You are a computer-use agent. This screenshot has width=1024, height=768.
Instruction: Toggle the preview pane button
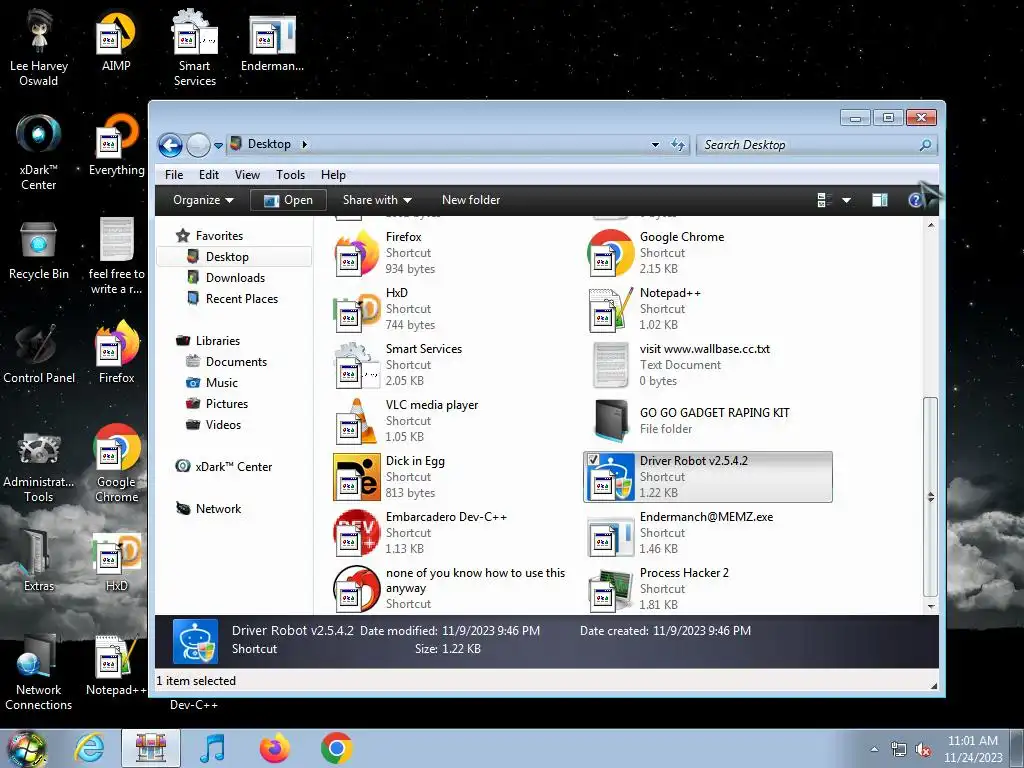point(880,200)
